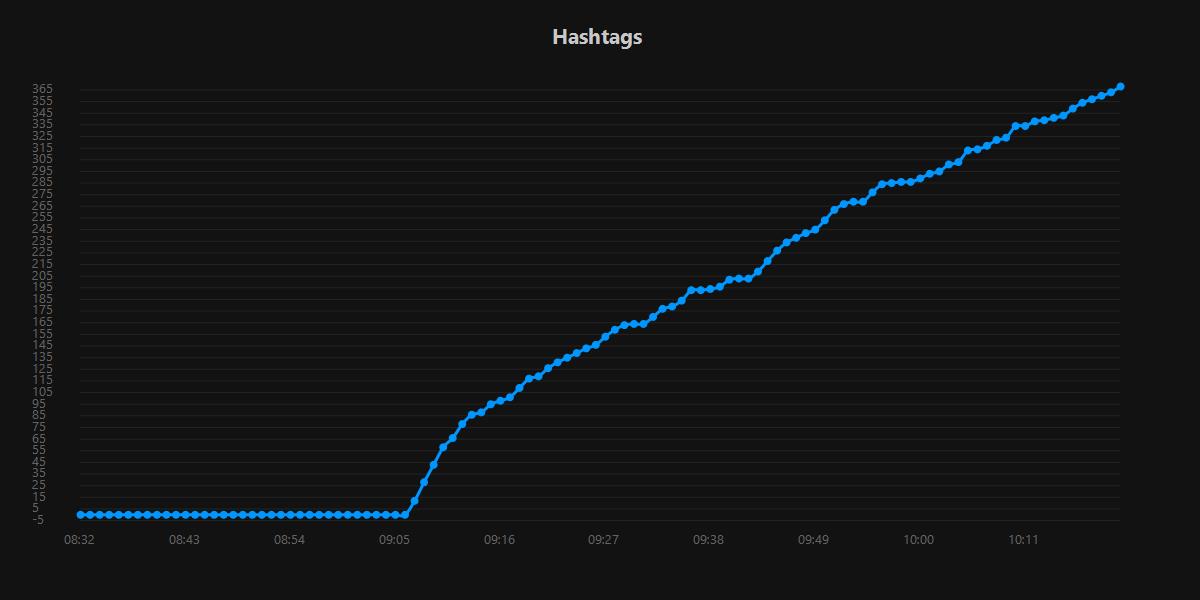Click the 09:49 x-axis label
The height and width of the screenshot is (600, 1200).
pos(815,538)
